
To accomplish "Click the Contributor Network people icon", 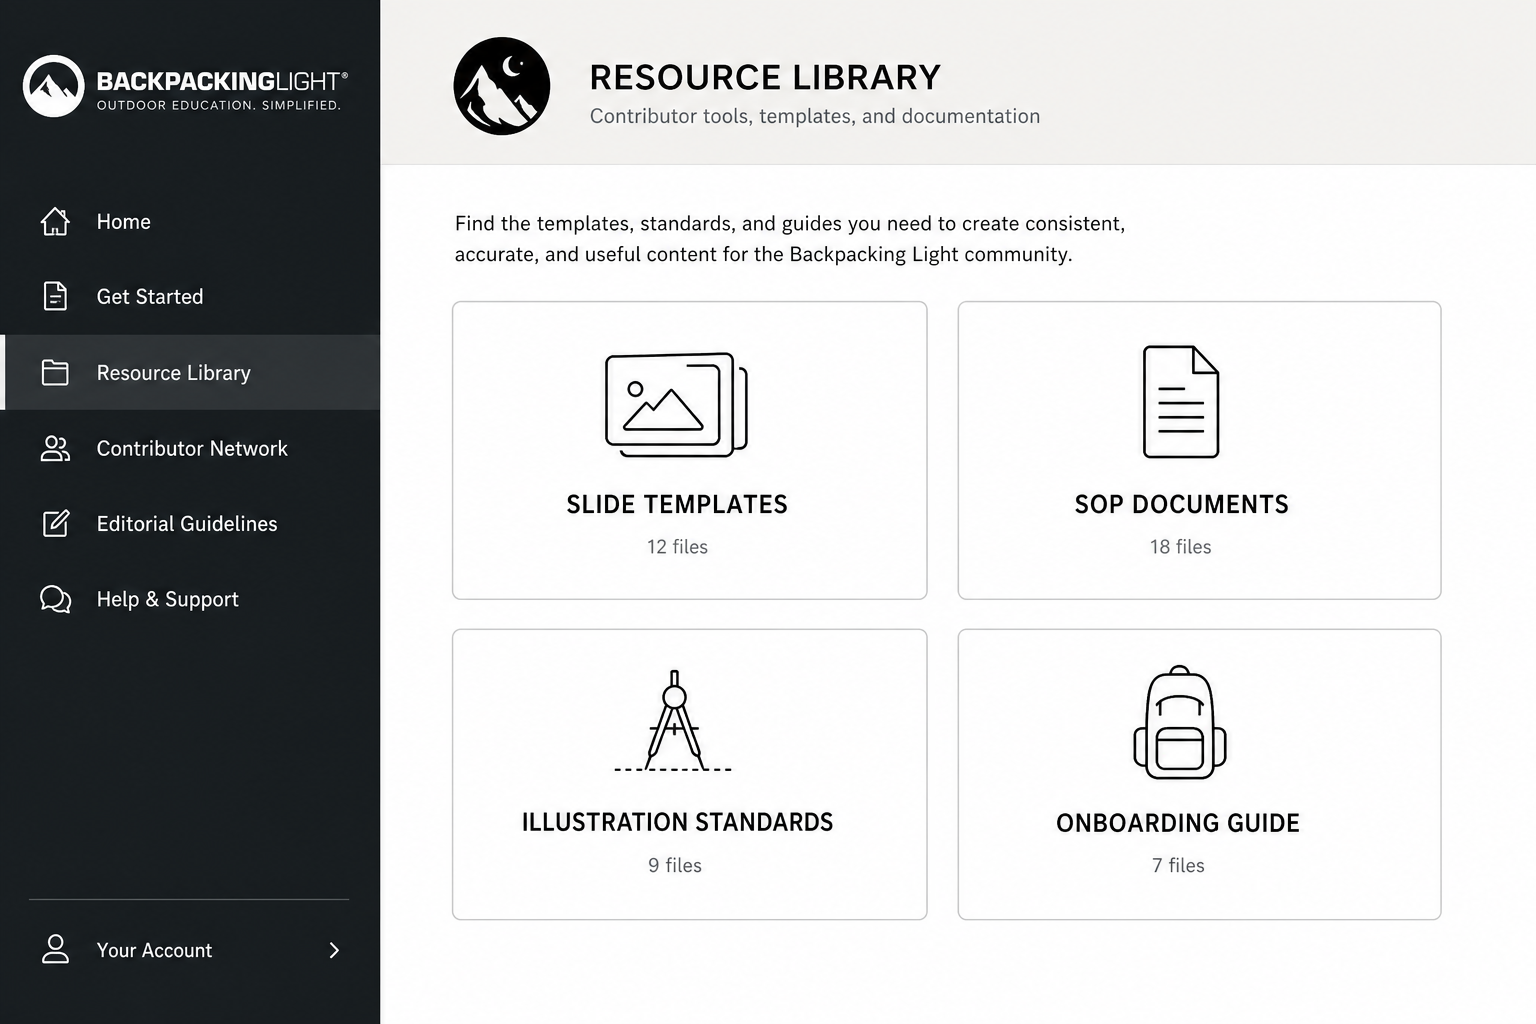I will coord(55,448).
